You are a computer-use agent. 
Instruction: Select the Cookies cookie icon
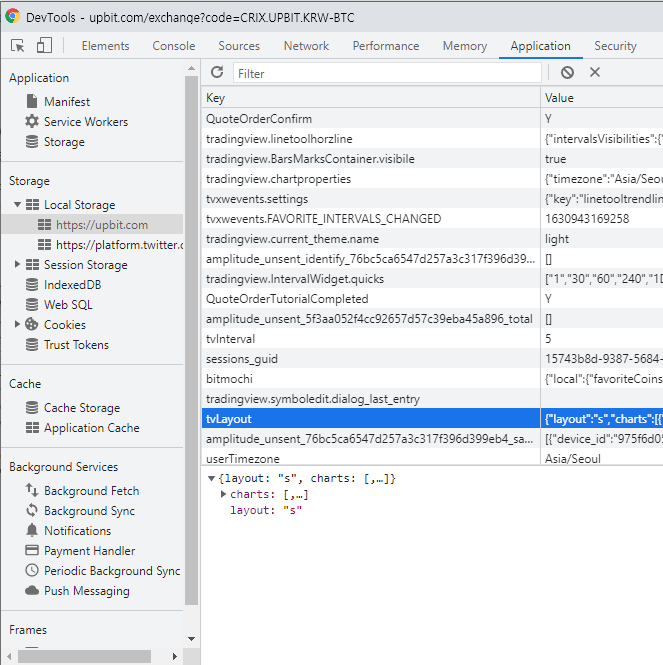[x=32, y=324]
